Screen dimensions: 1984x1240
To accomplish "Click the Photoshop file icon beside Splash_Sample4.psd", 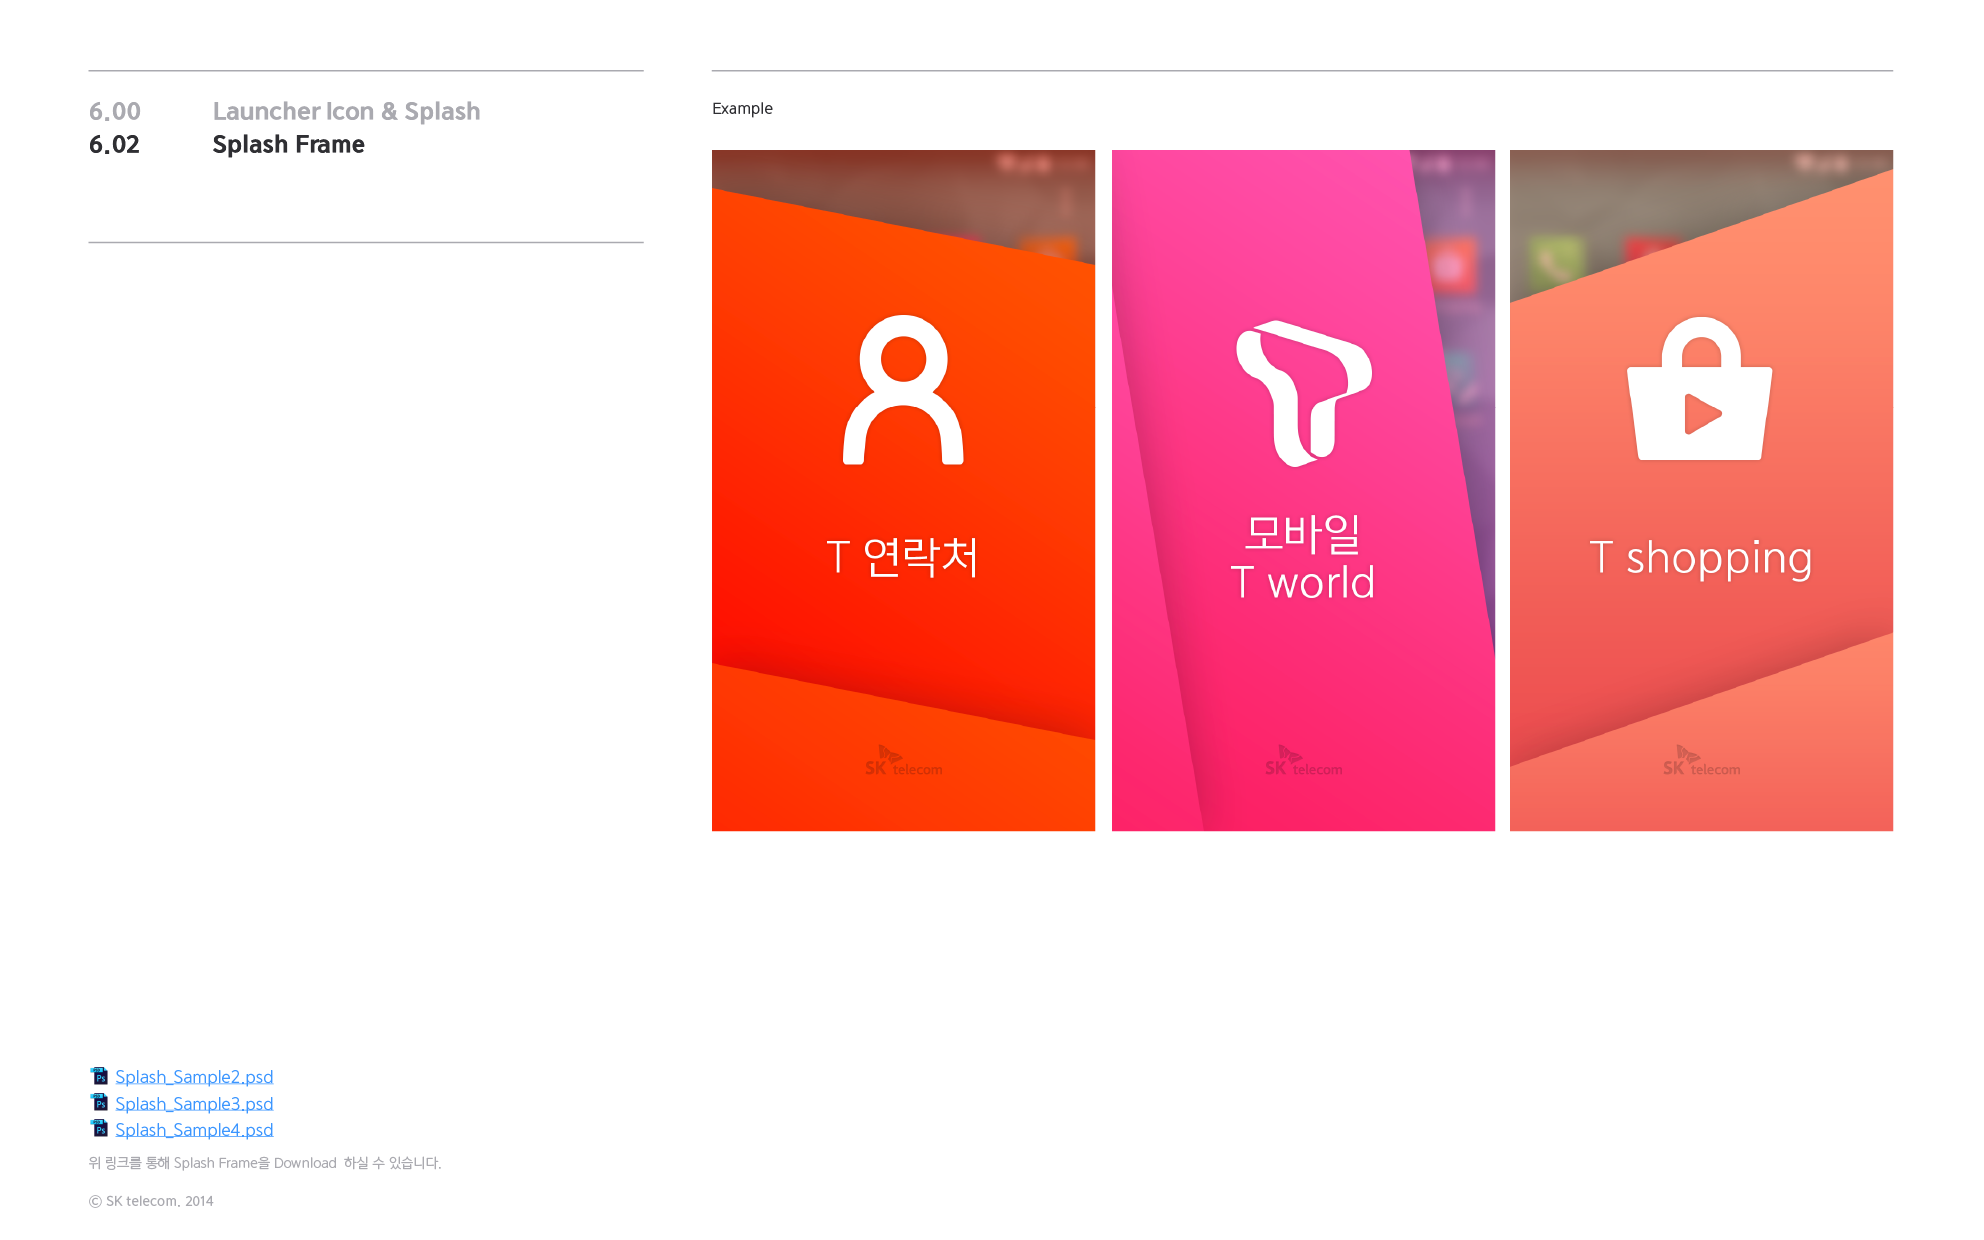I will click(x=99, y=1128).
